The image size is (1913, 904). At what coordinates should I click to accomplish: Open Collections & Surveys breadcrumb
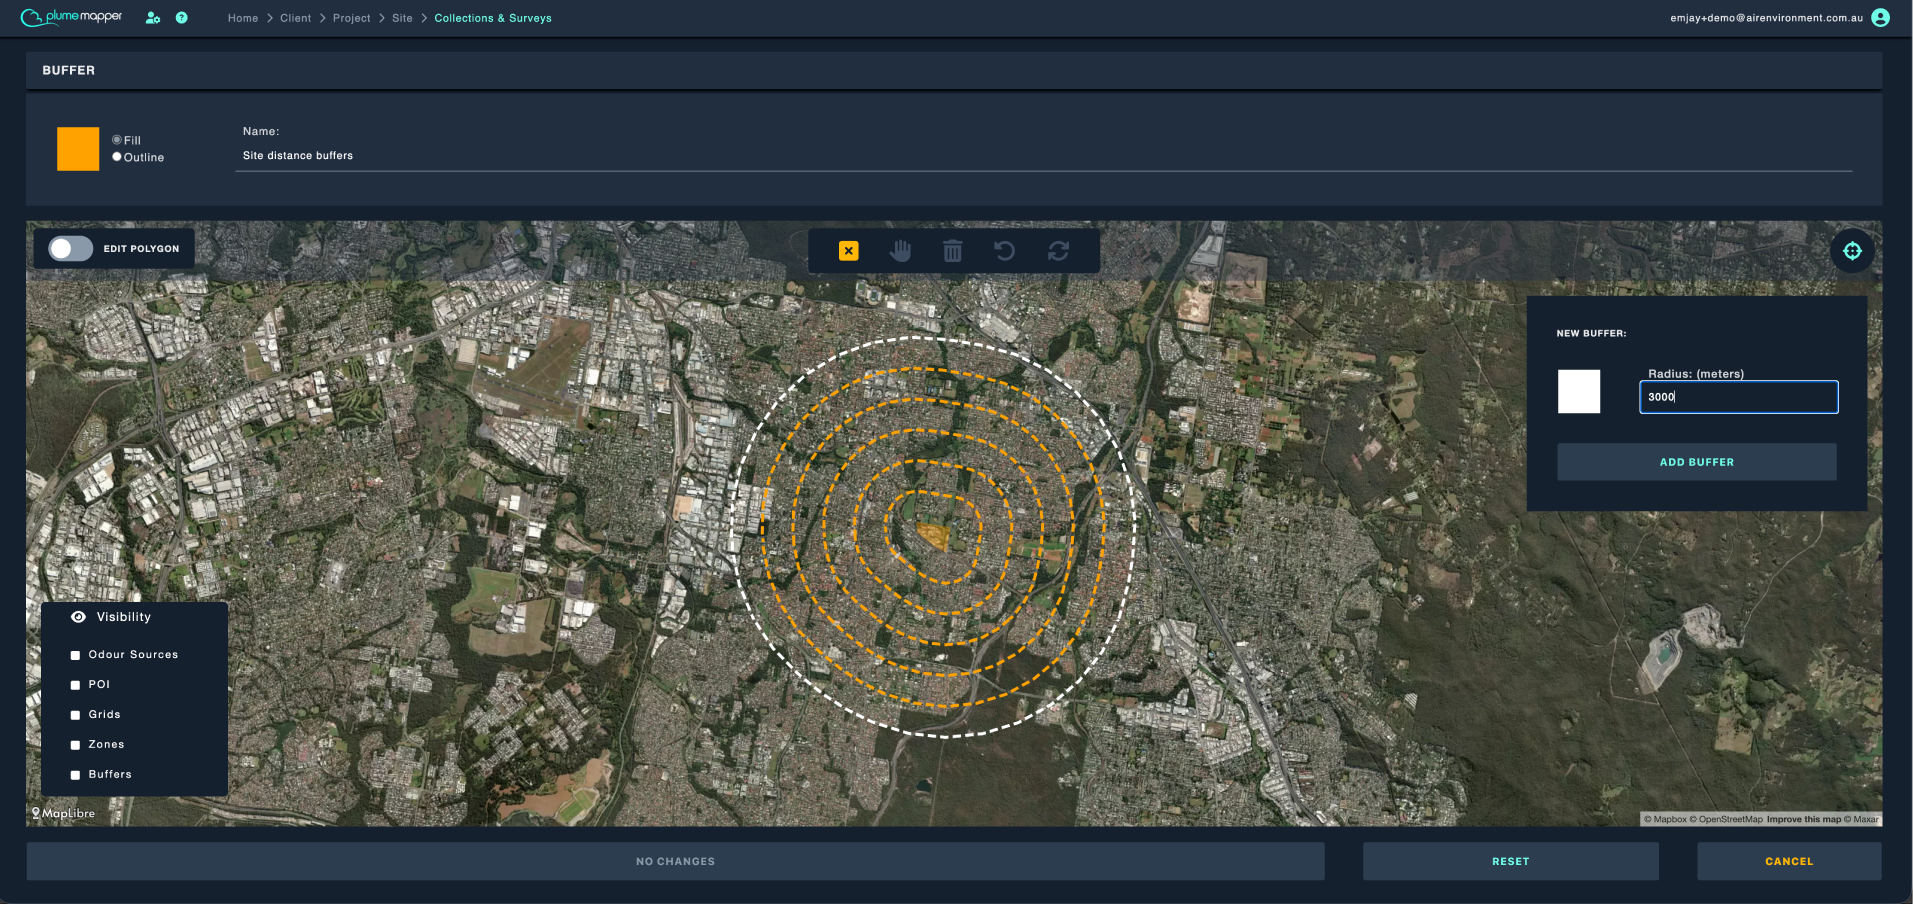tap(493, 18)
